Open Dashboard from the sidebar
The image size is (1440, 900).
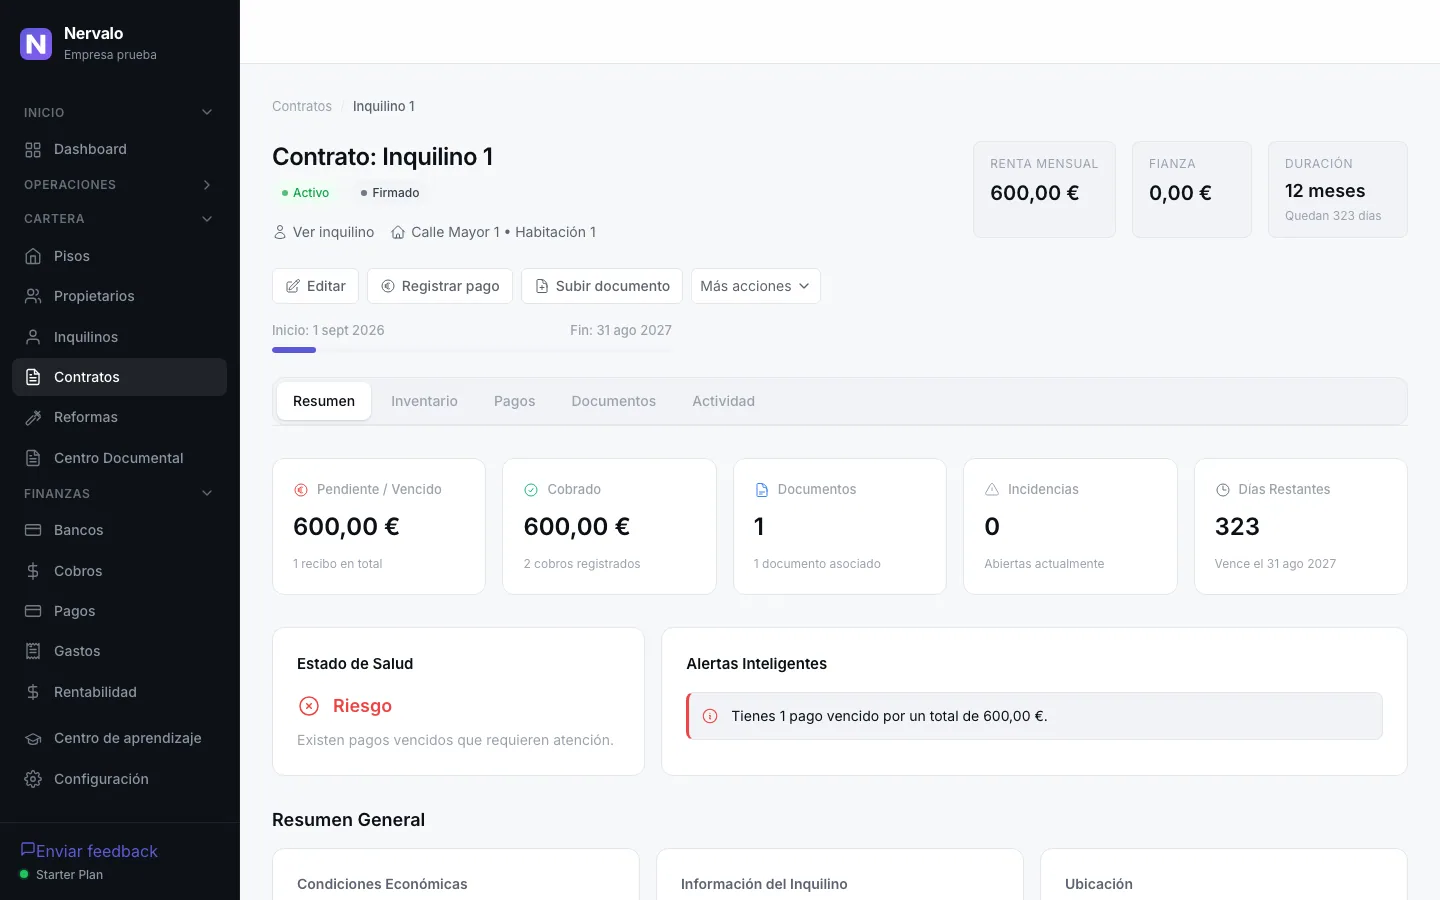coord(119,149)
